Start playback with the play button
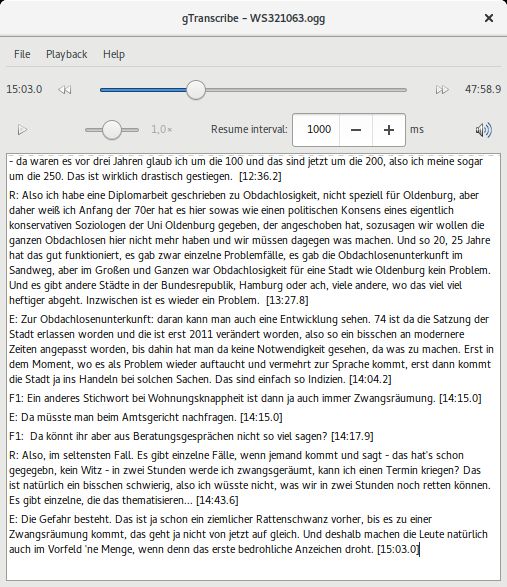Image resolution: width=507 pixels, height=587 pixels. [x=22, y=130]
